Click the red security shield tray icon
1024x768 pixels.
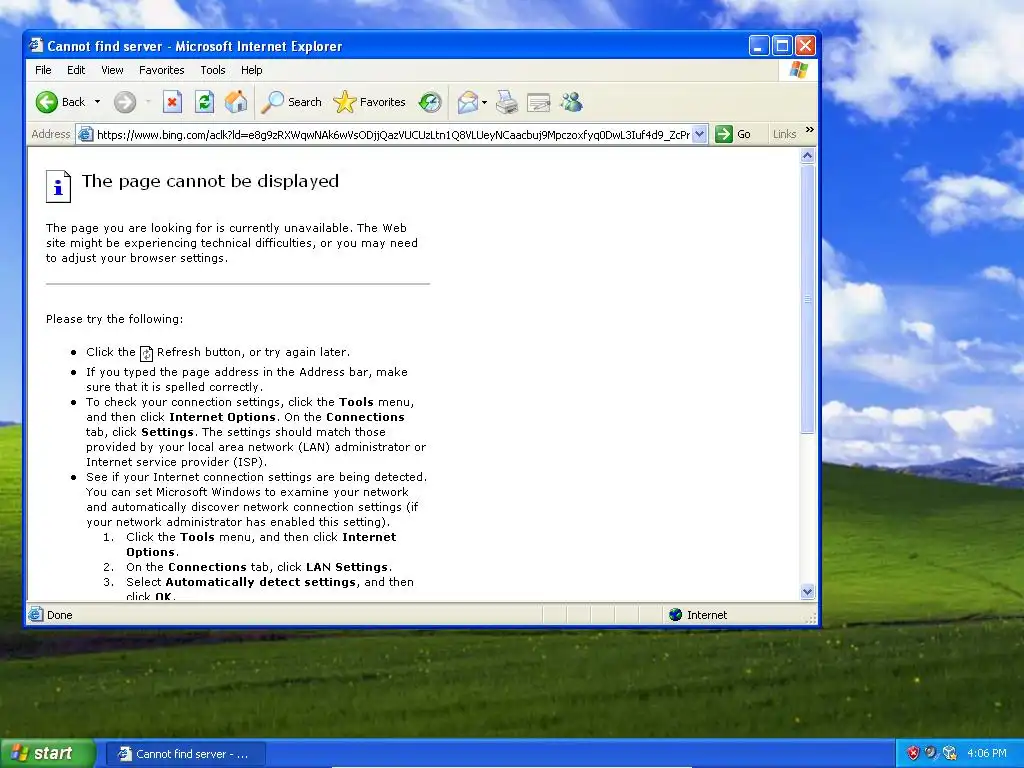(913, 753)
